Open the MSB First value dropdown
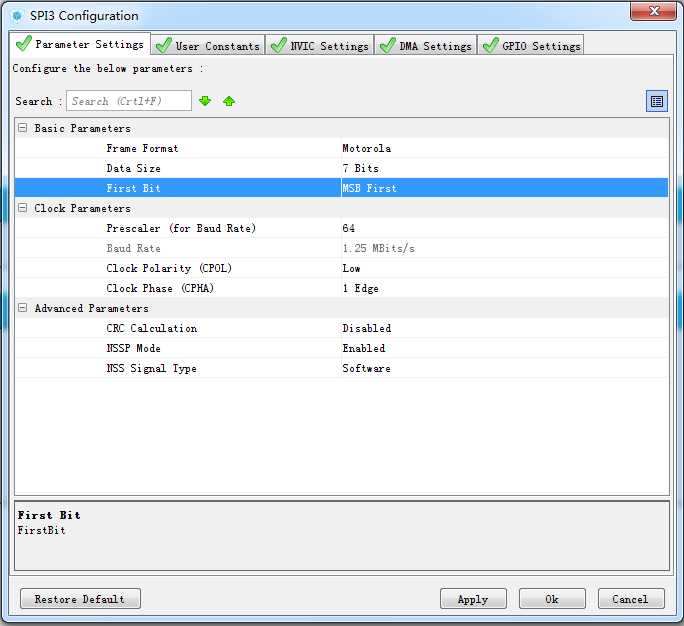Viewport: 684px width, 626px height. click(x=504, y=188)
